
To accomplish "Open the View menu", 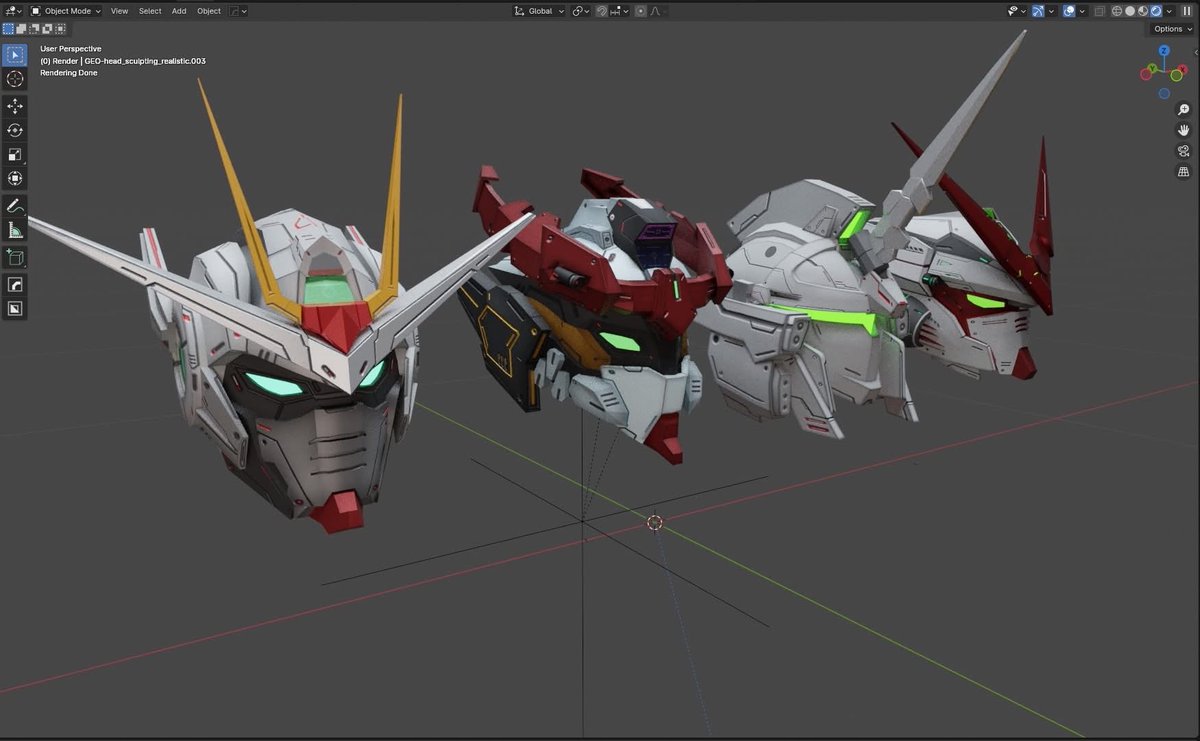I will click(119, 11).
